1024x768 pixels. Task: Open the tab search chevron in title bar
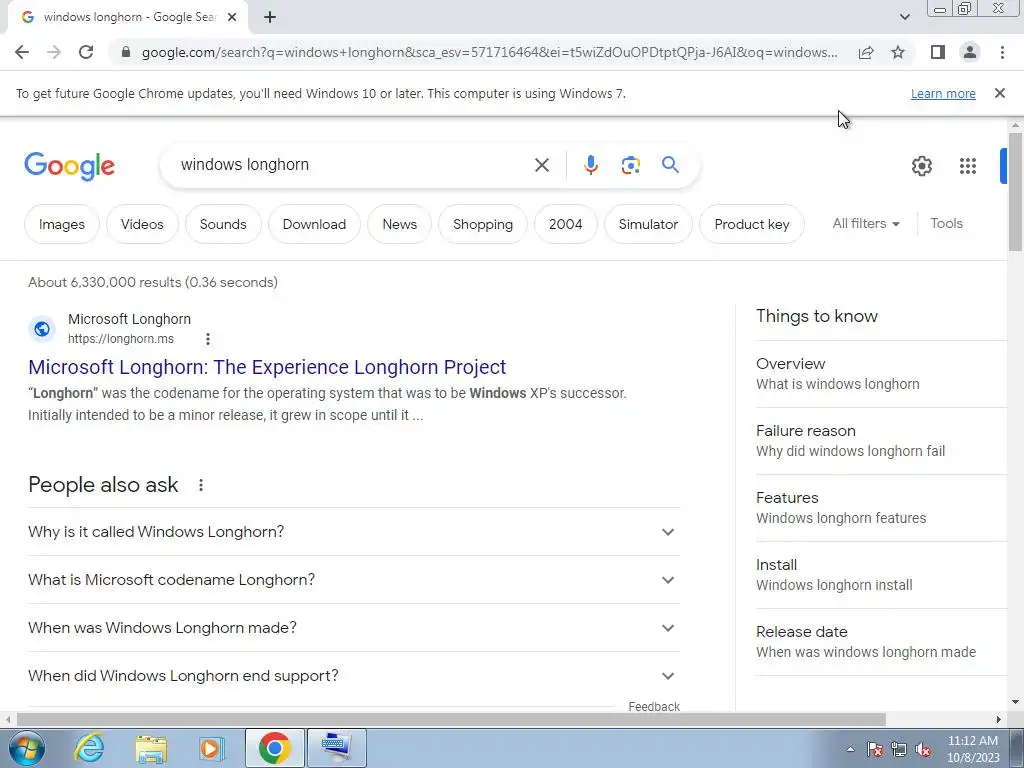pyautogui.click(x=904, y=17)
